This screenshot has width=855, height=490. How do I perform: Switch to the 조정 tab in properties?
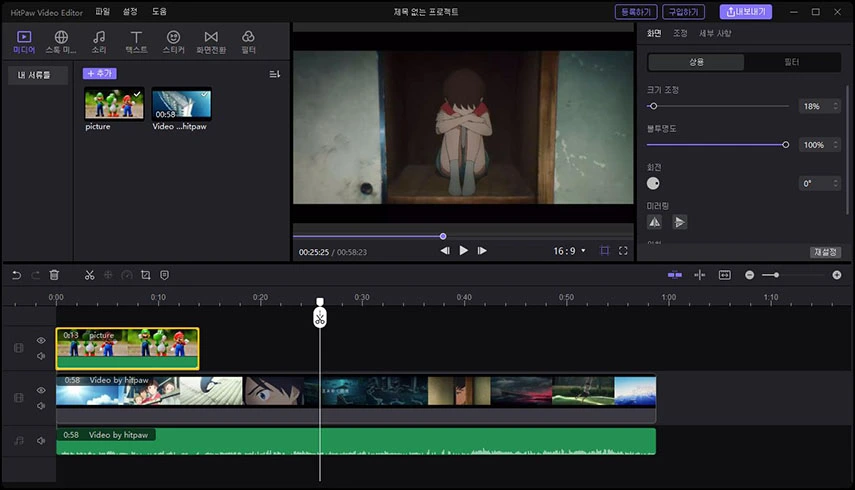(x=680, y=33)
